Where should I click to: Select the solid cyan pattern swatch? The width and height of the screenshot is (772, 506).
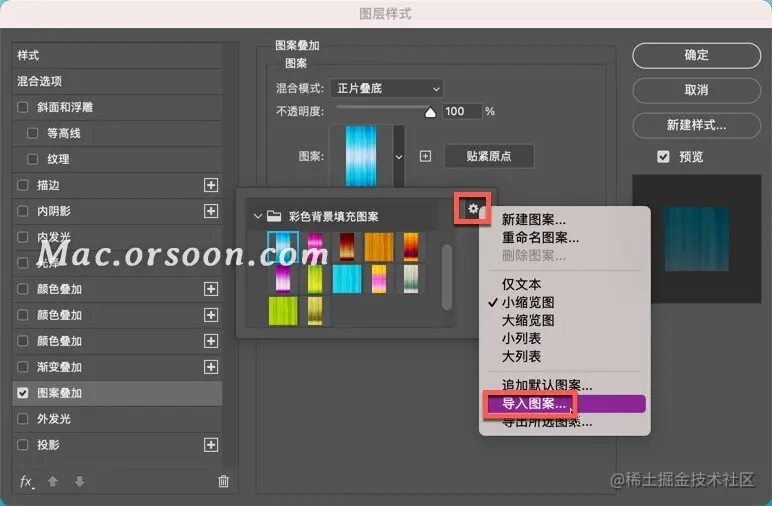(x=347, y=279)
